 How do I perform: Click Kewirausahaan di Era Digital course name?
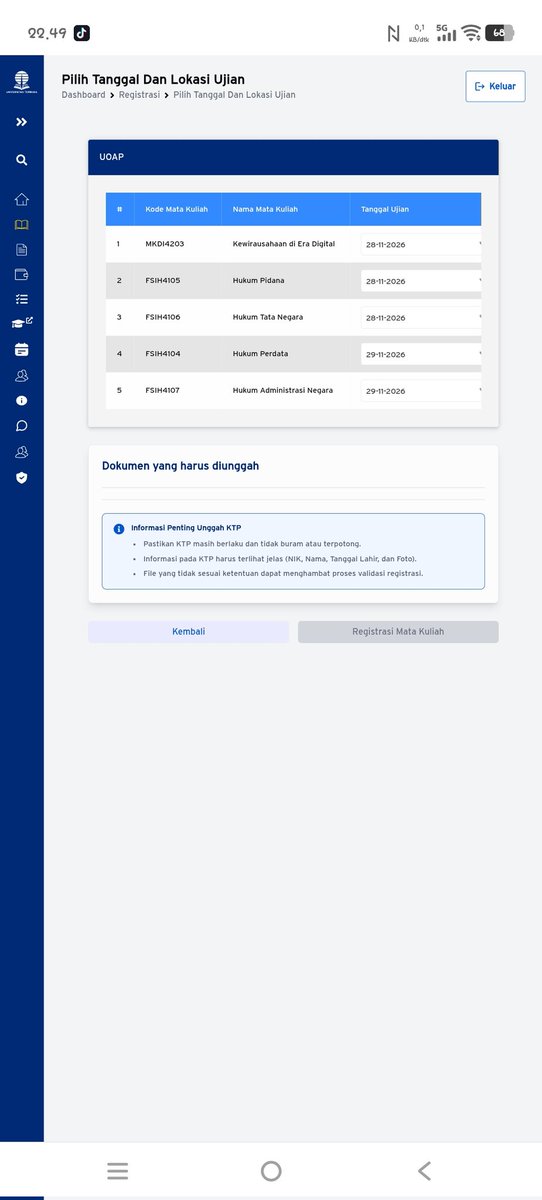point(284,244)
